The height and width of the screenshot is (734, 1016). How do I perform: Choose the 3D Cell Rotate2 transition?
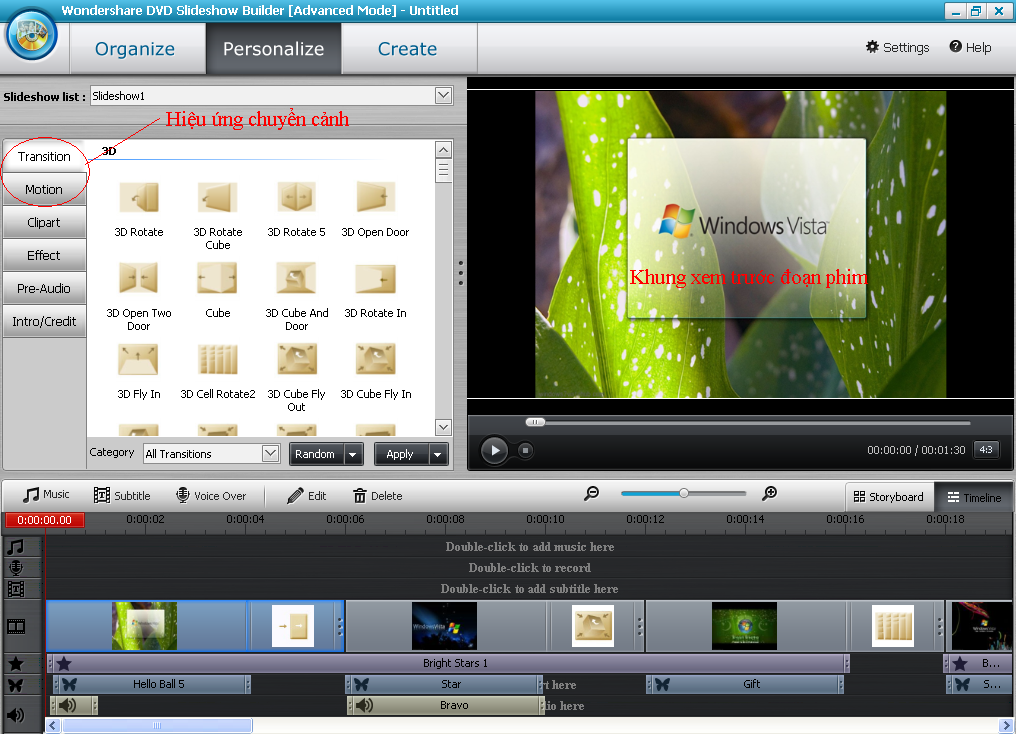point(218,359)
